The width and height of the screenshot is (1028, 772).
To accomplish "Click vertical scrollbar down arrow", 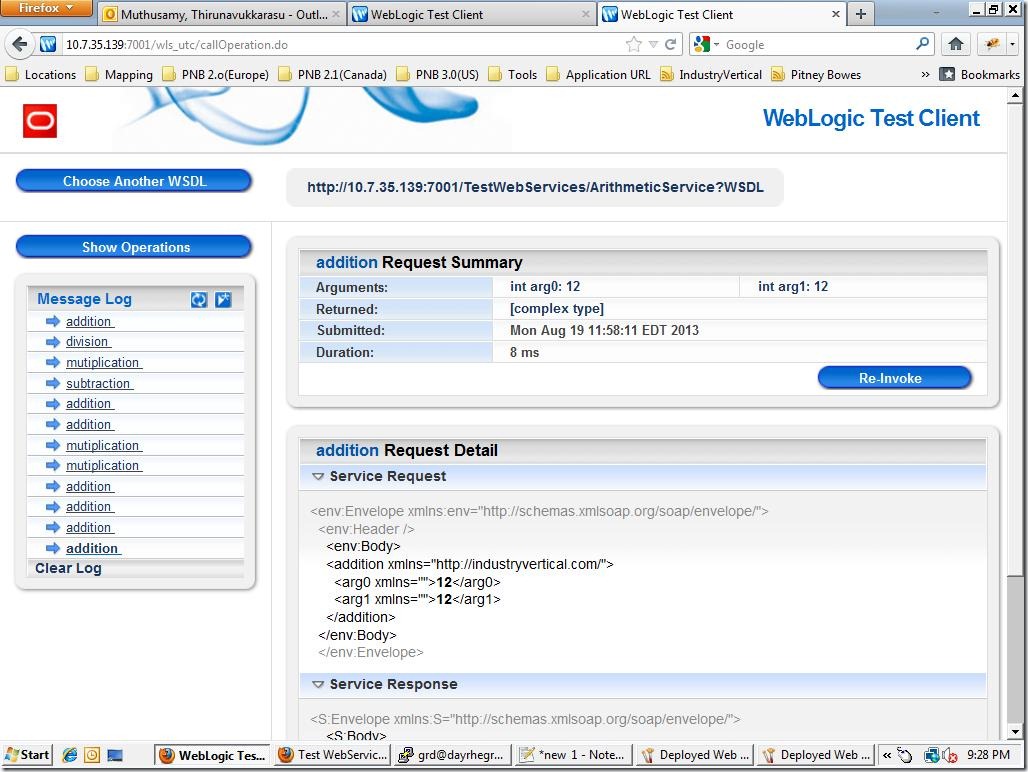I will pos(1015,731).
